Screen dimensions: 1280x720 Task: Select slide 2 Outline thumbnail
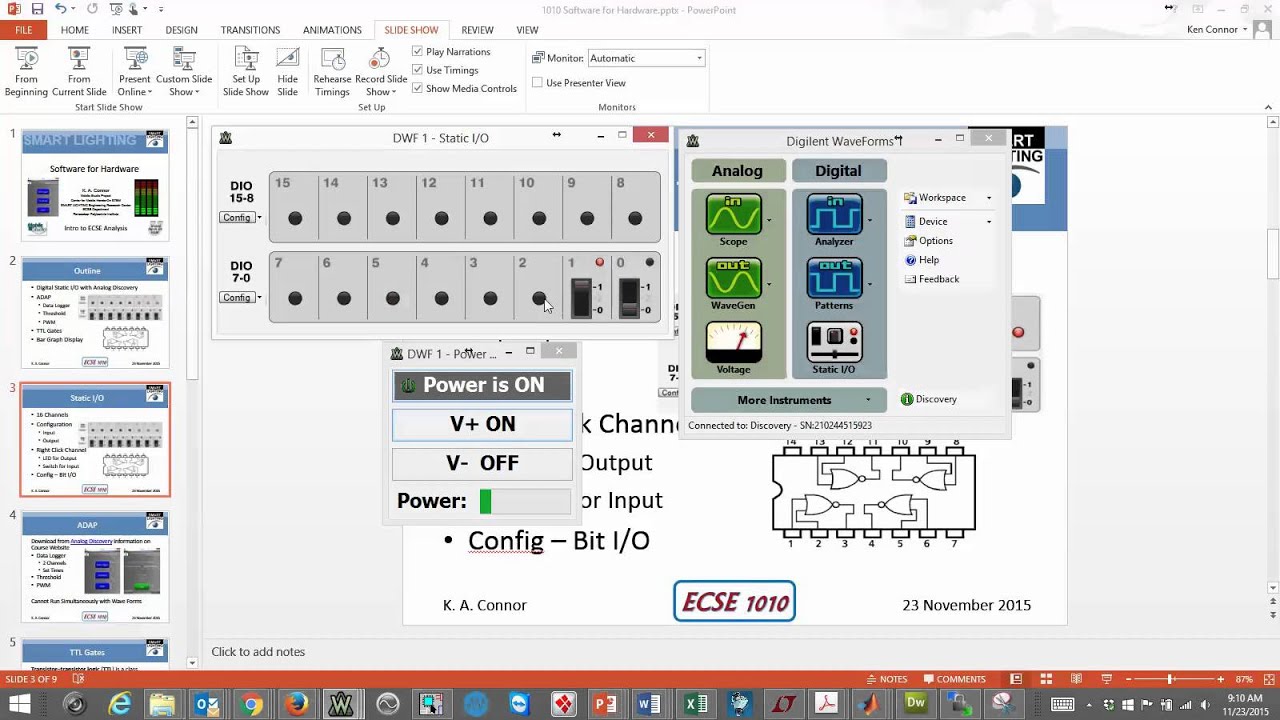tap(95, 313)
